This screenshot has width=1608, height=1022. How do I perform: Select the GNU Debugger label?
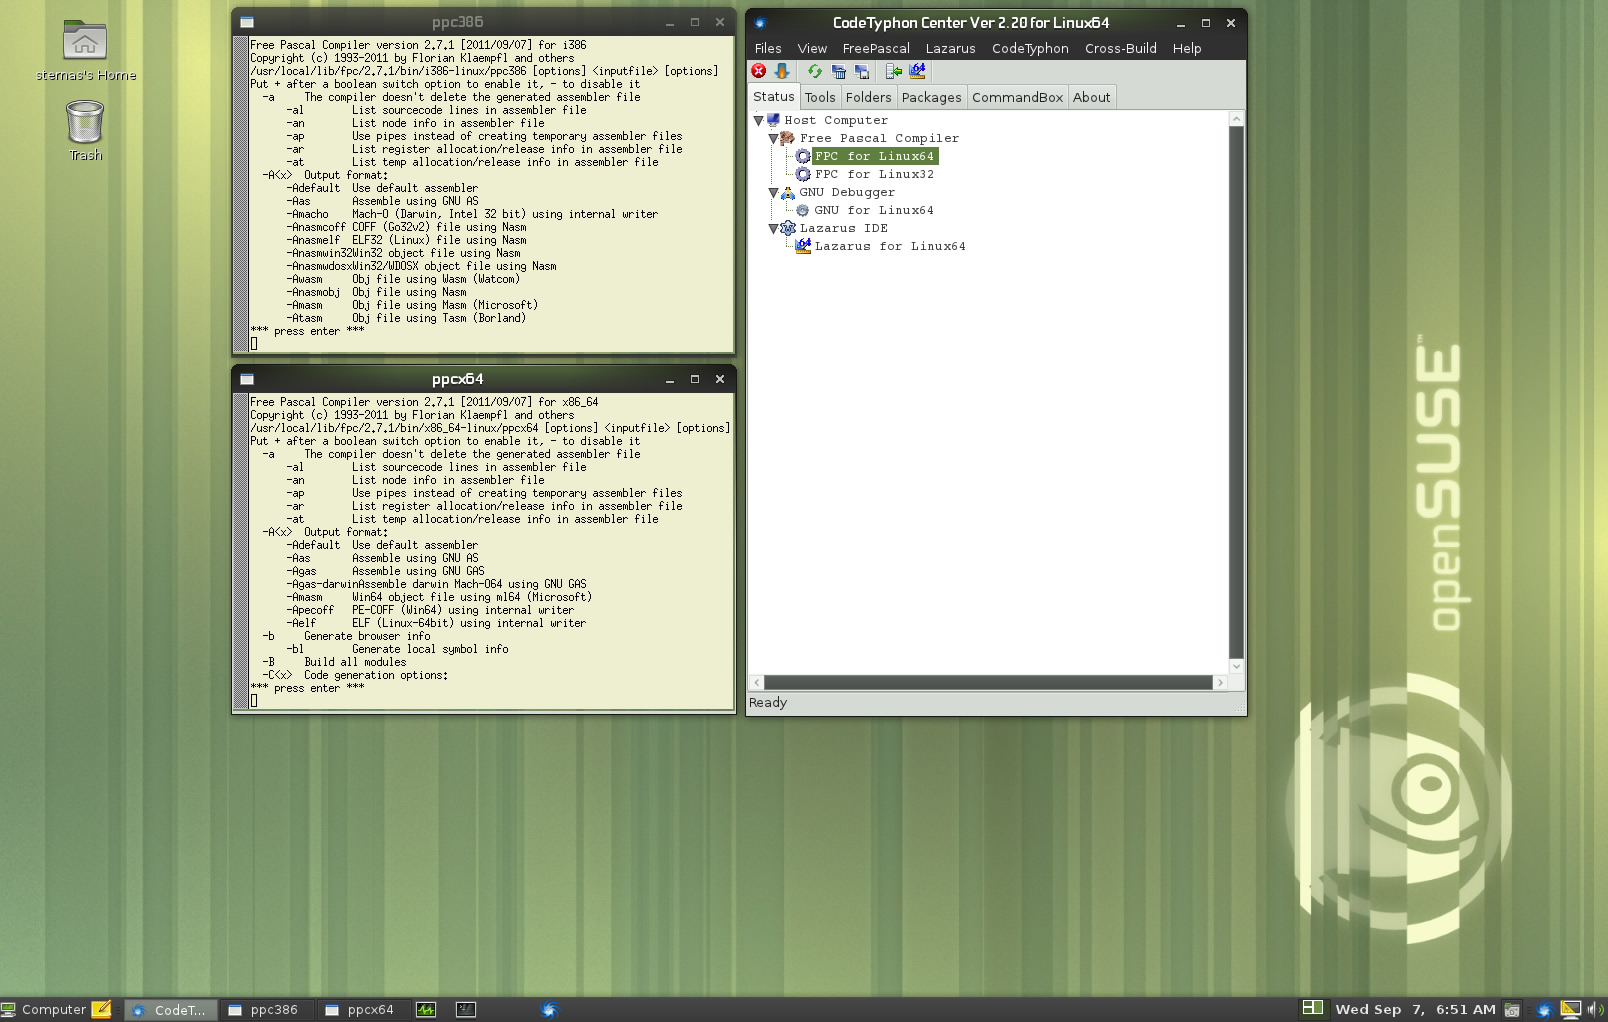(x=847, y=192)
